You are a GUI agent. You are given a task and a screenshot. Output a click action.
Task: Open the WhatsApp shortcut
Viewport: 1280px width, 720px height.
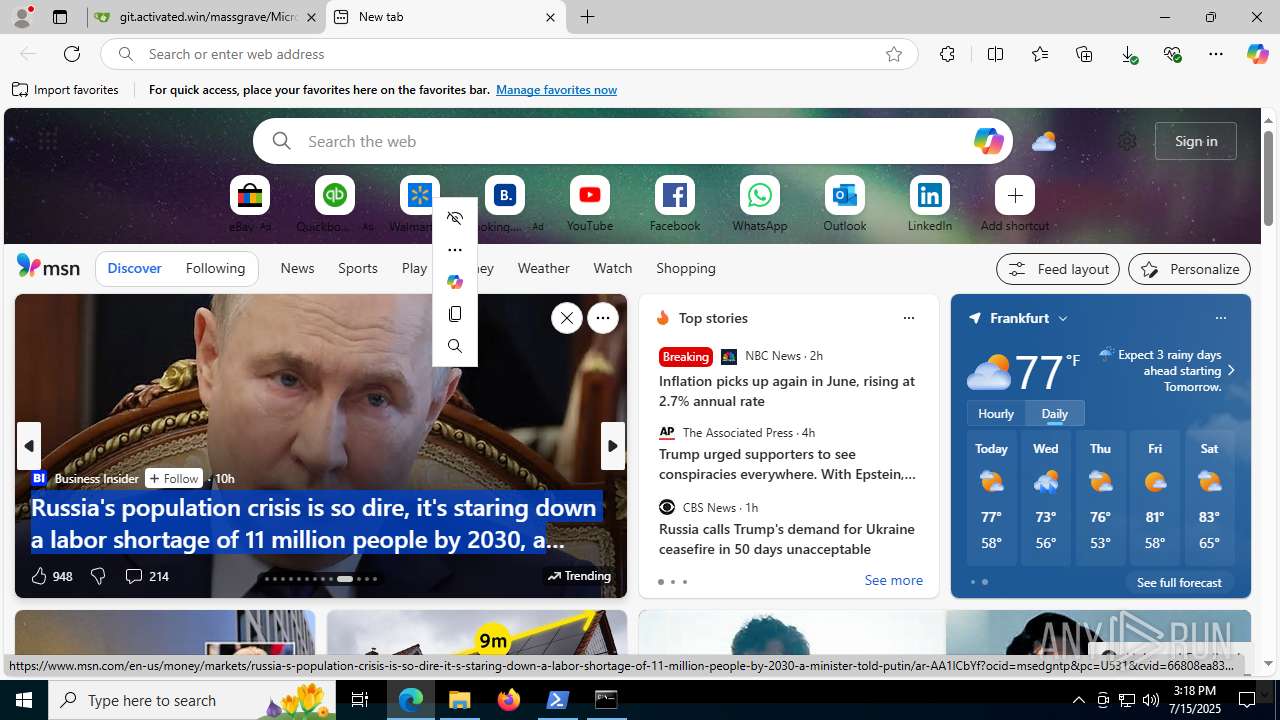point(760,195)
